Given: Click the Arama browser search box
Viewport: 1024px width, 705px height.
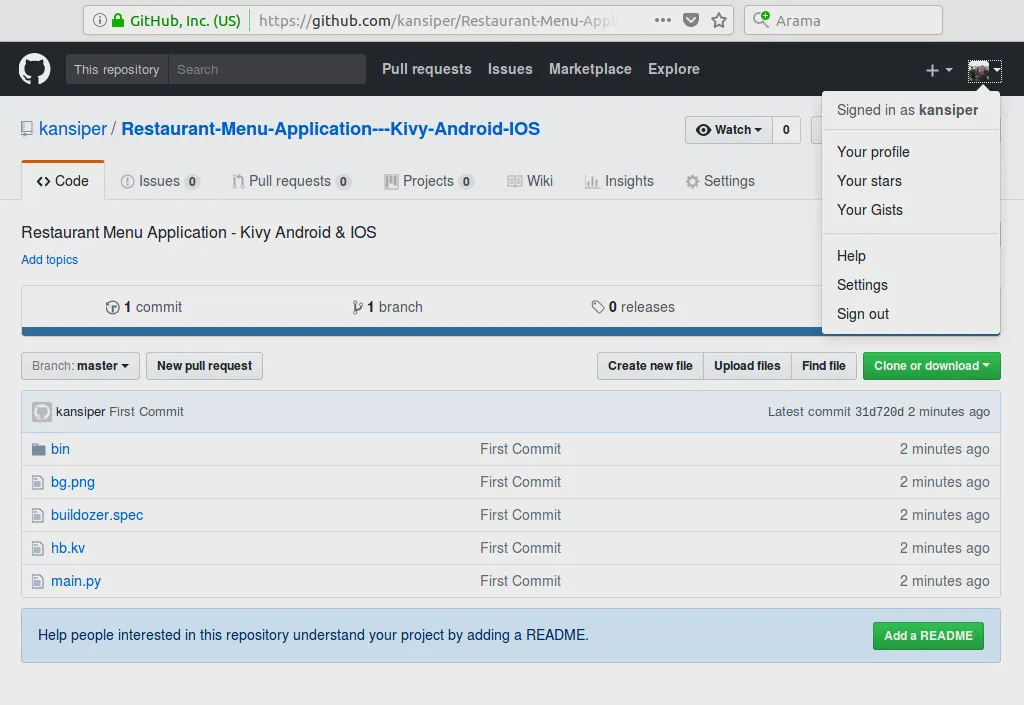Looking at the screenshot, I should point(843,20).
